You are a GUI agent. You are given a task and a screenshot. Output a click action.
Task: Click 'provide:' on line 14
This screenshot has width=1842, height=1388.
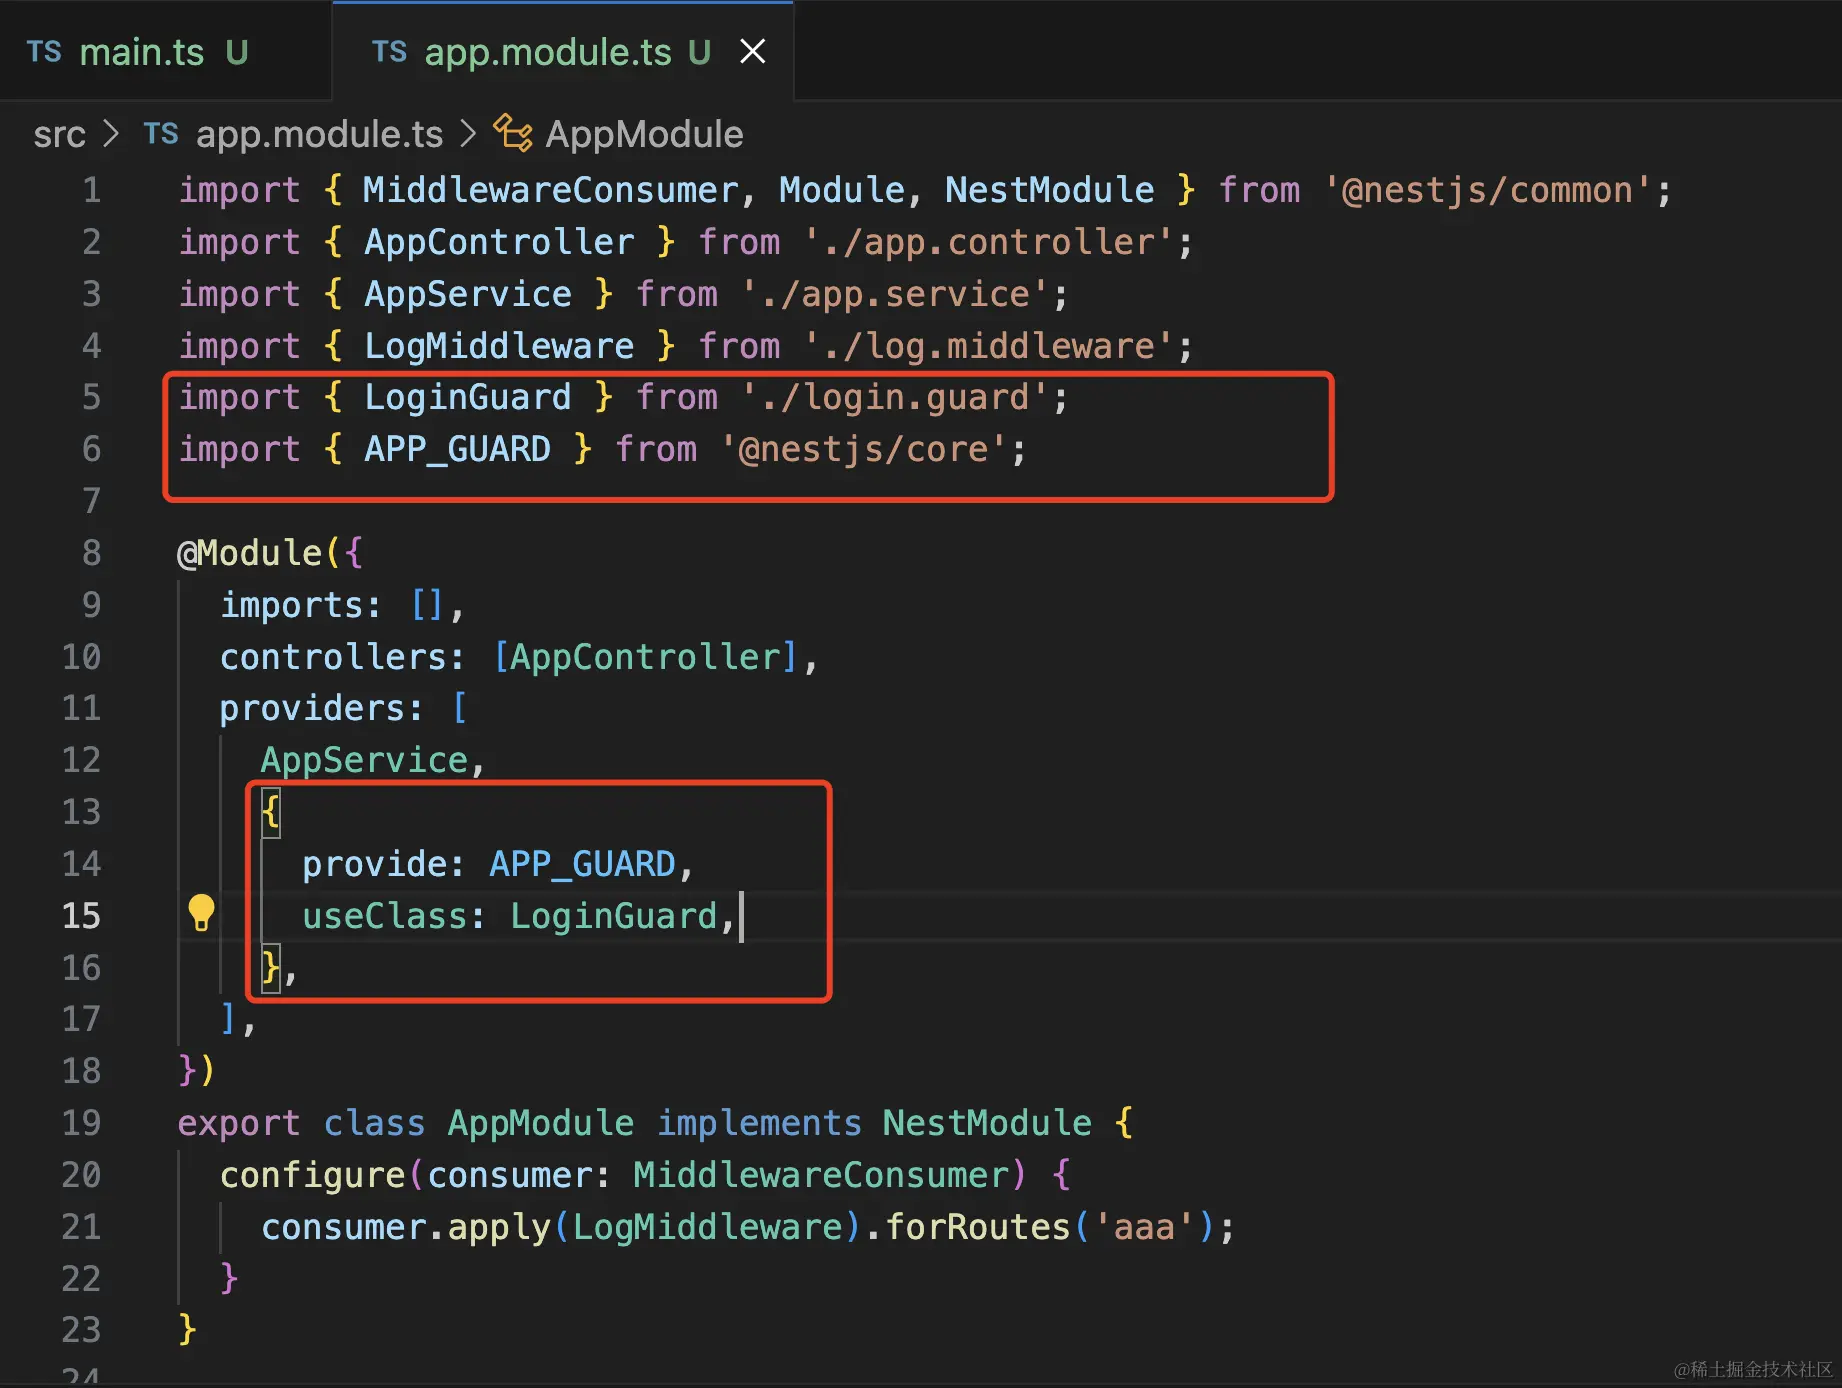(x=384, y=864)
